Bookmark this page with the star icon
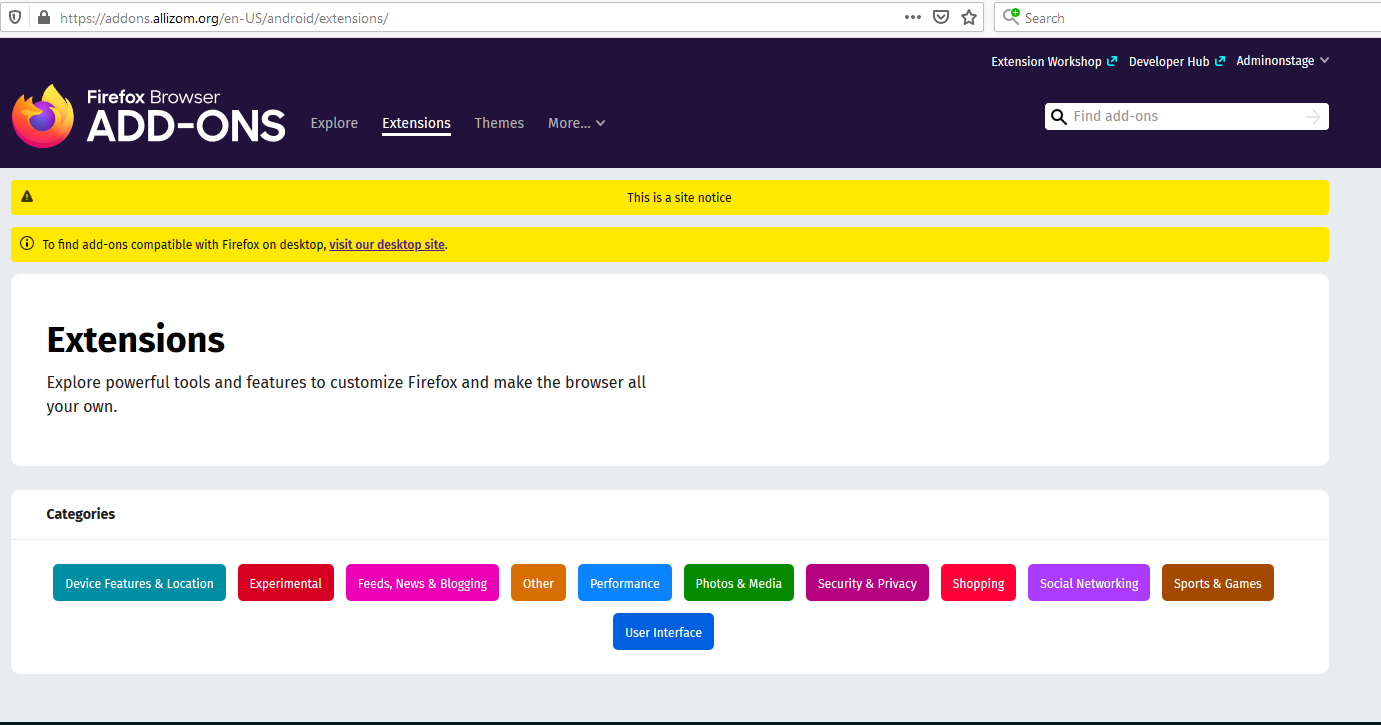The image size is (1381, 725). pos(969,17)
